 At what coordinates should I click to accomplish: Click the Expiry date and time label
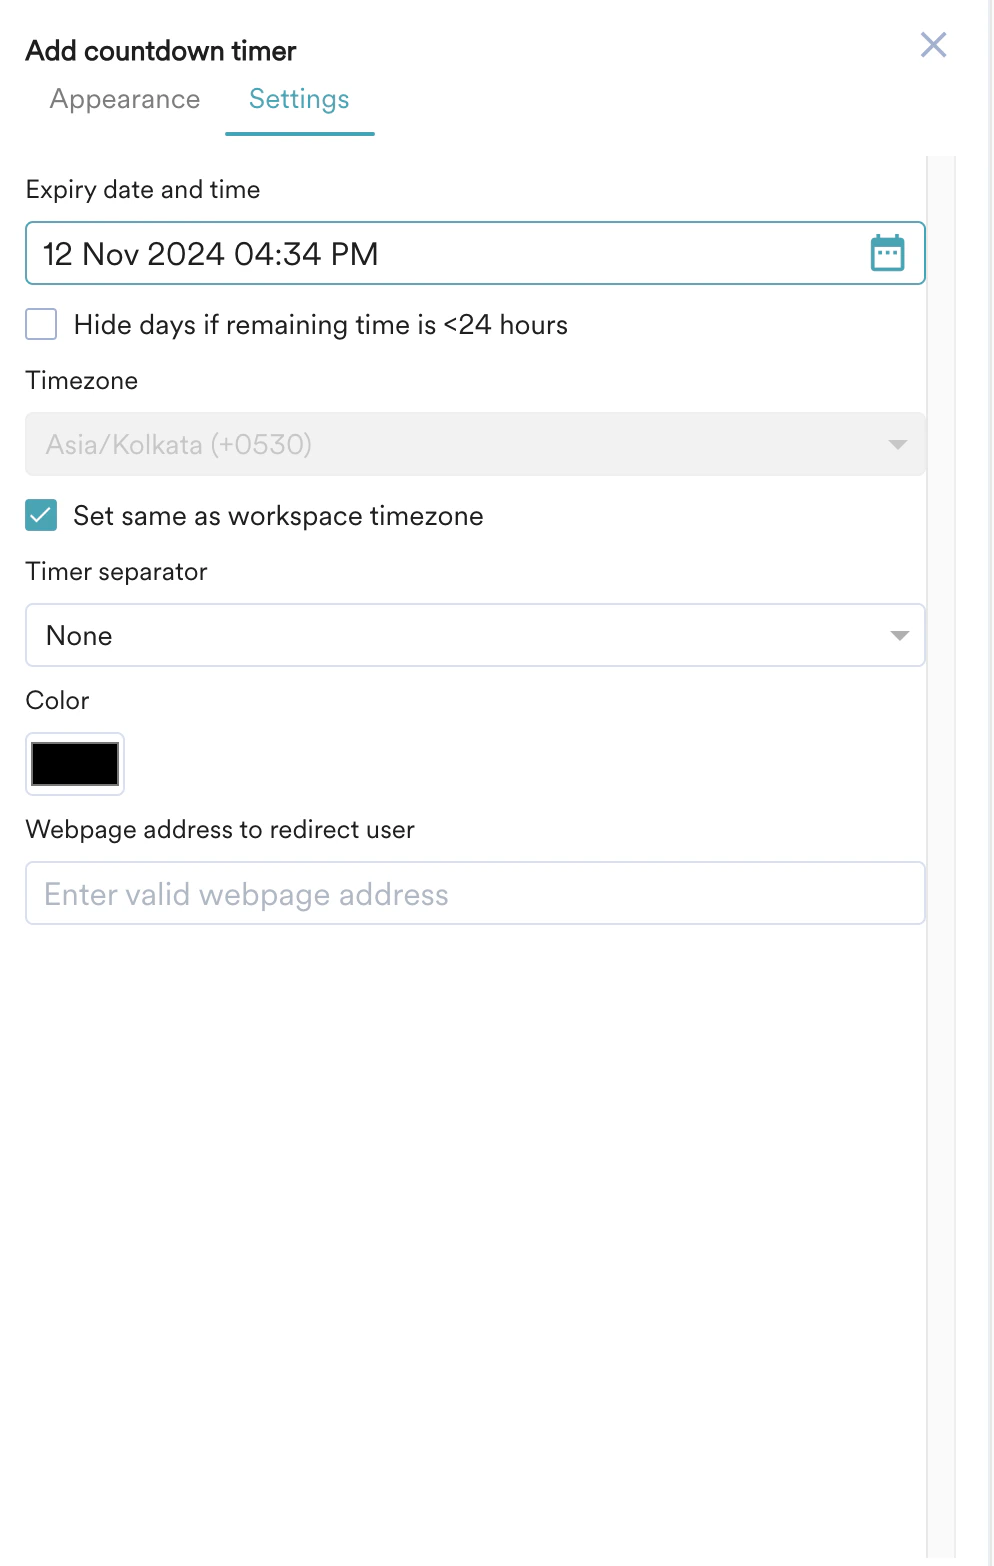click(x=142, y=189)
